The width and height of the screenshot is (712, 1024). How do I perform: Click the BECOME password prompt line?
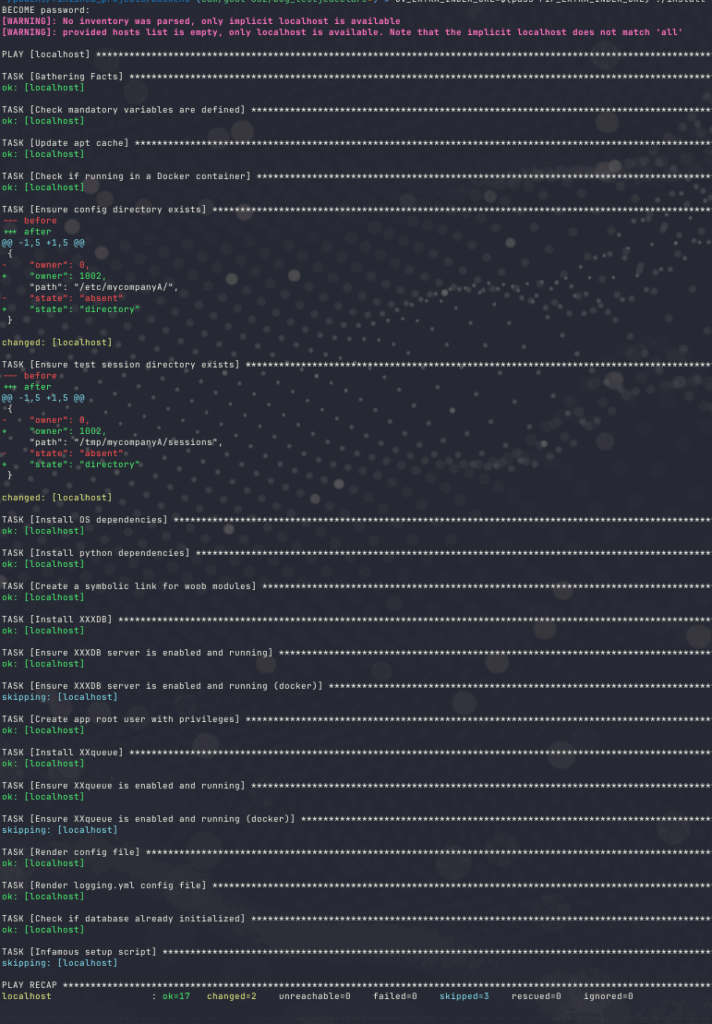[45, 10]
